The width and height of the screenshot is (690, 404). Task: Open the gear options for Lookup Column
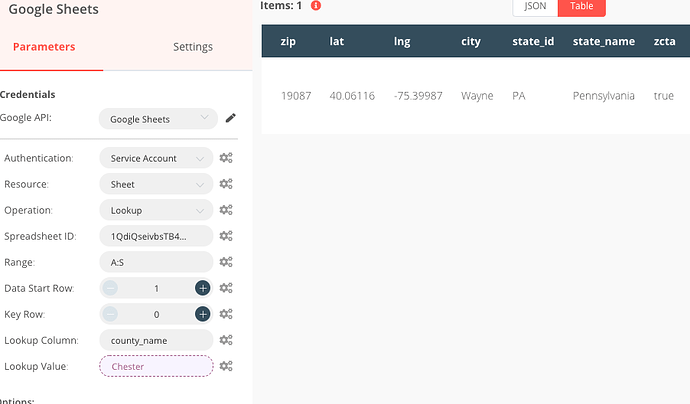[227, 340]
